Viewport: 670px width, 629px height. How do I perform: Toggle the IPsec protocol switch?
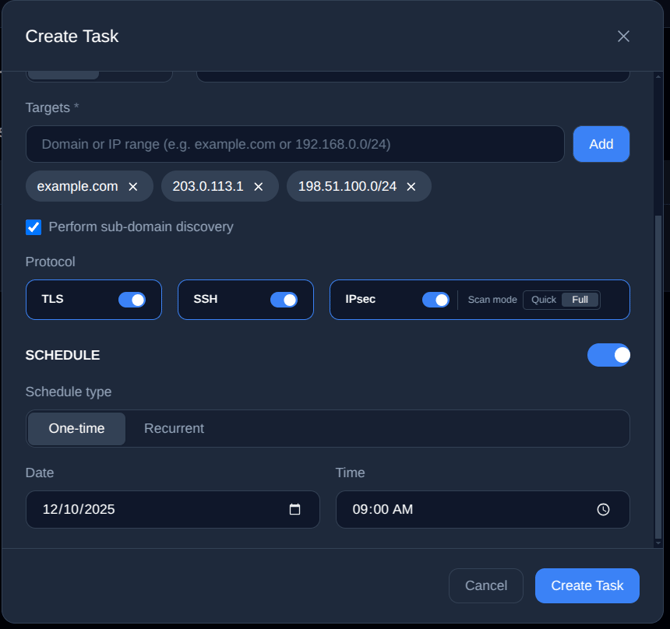click(x=435, y=300)
